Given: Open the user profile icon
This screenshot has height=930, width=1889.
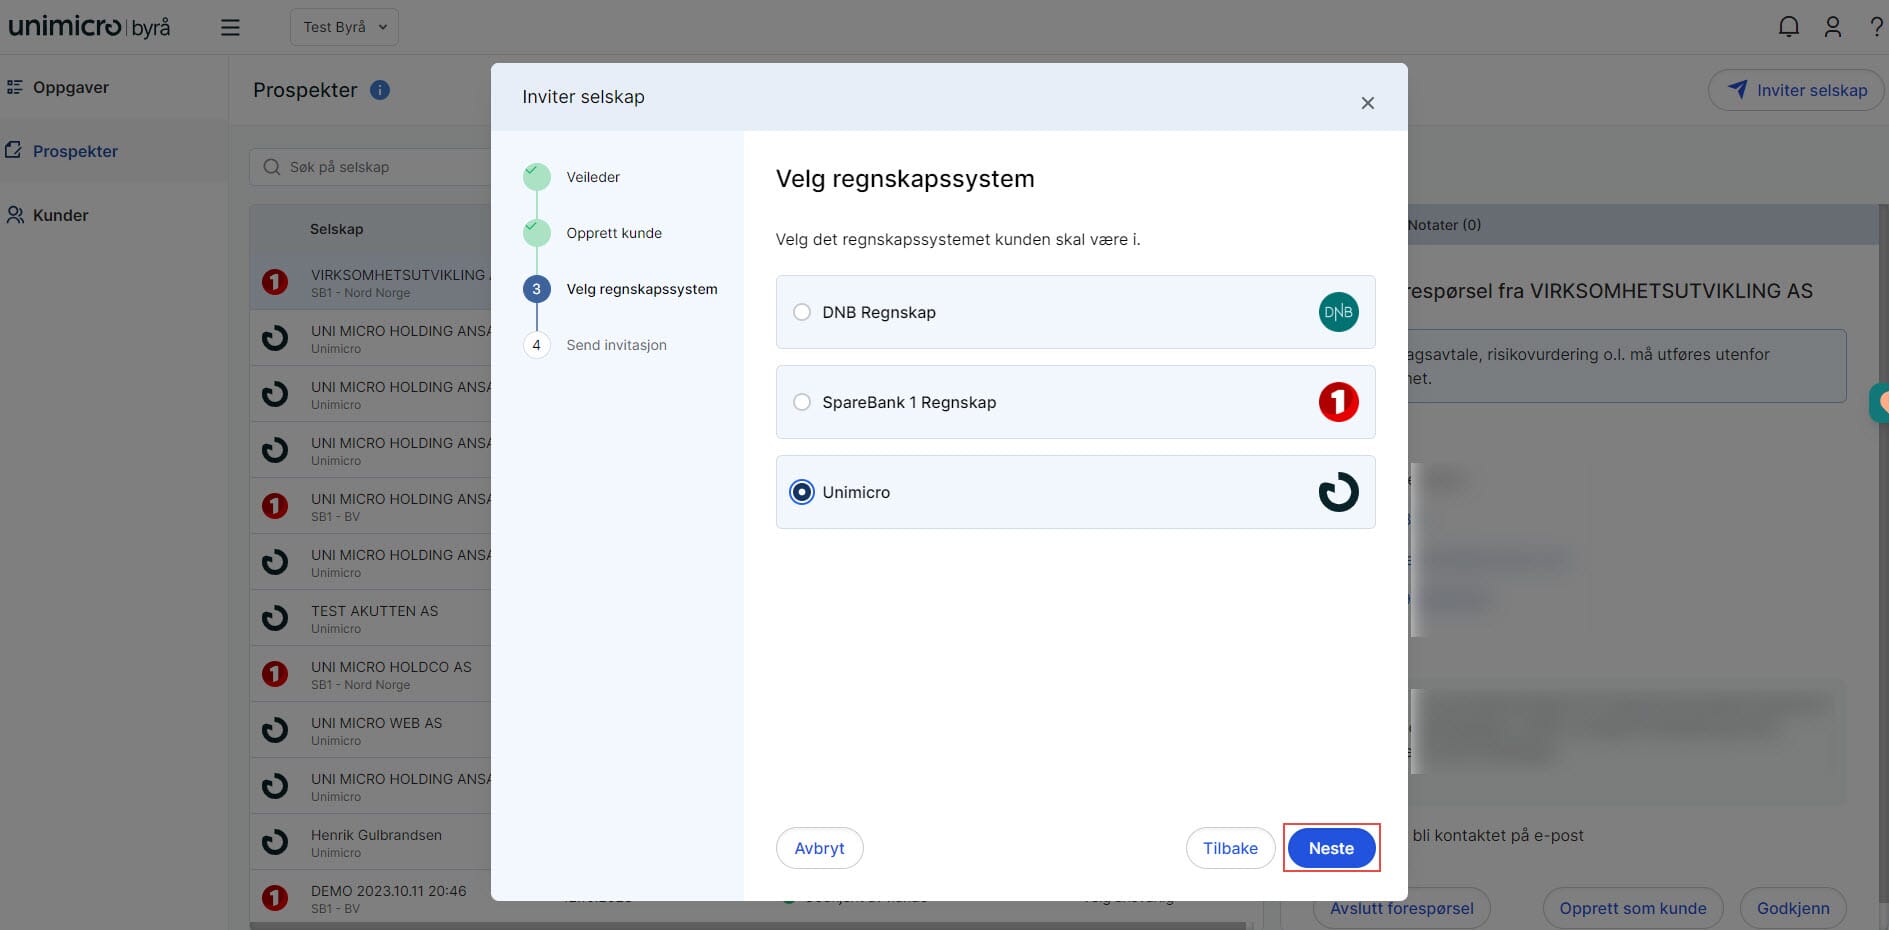Looking at the screenshot, I should click(1833, 27).
